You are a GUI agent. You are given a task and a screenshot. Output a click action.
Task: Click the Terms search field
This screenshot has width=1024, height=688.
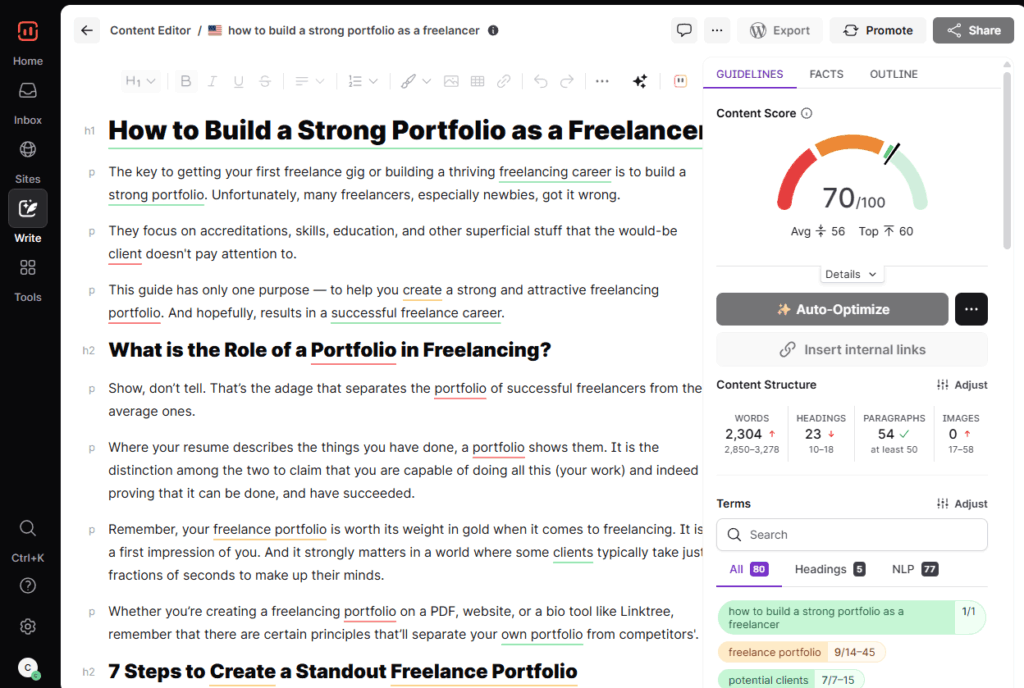[x=852, y=535]
